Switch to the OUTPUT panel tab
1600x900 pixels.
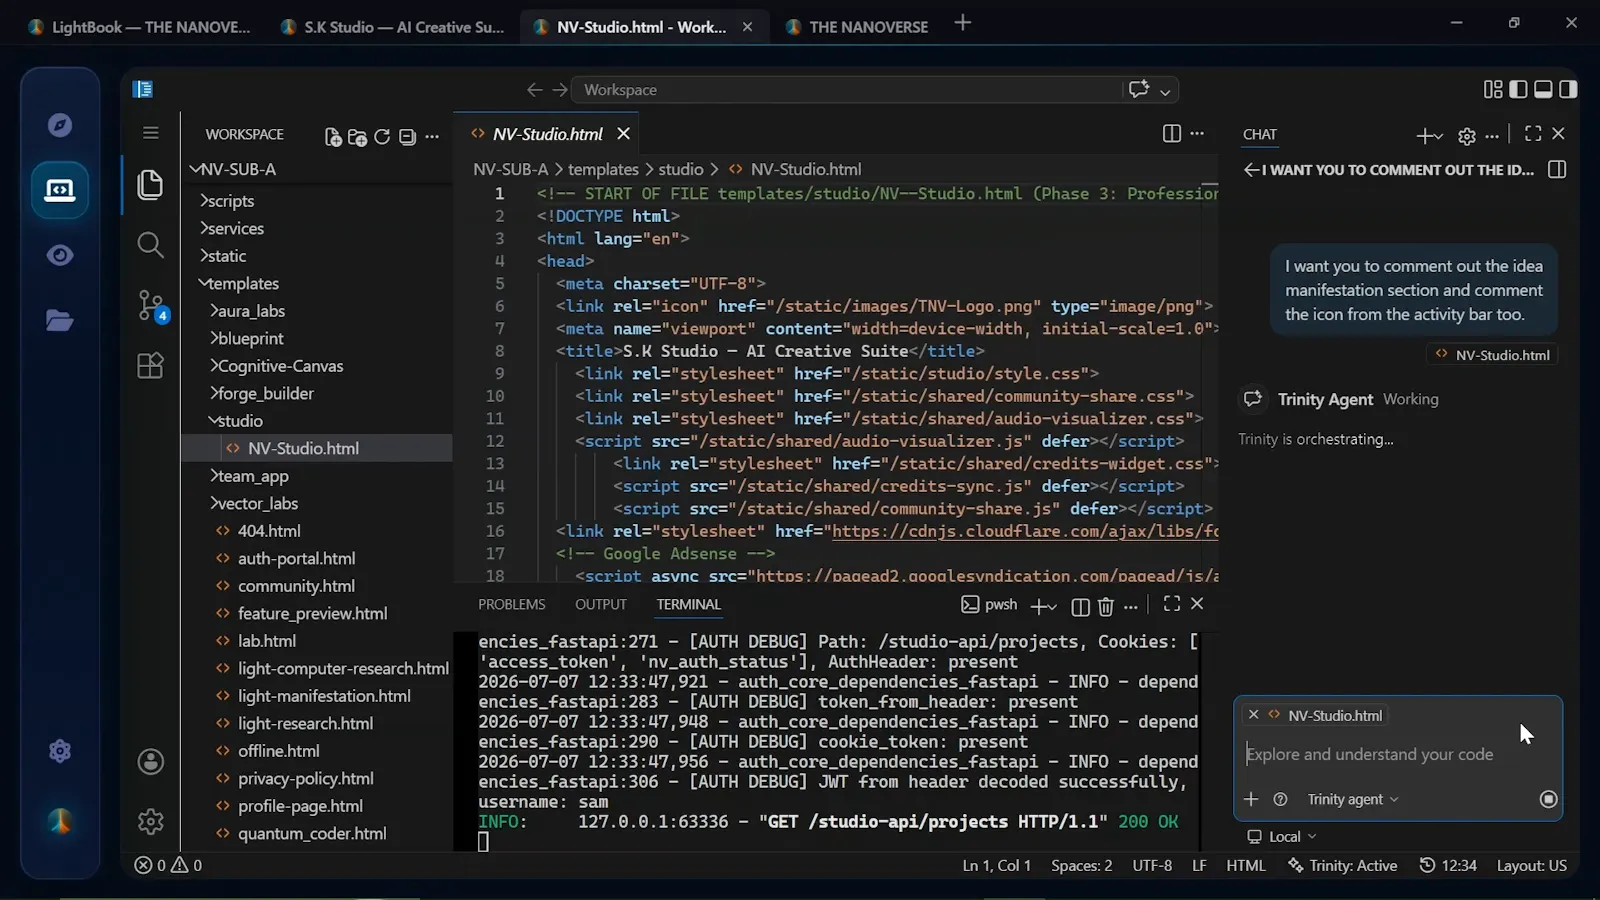tap(601, 604)
